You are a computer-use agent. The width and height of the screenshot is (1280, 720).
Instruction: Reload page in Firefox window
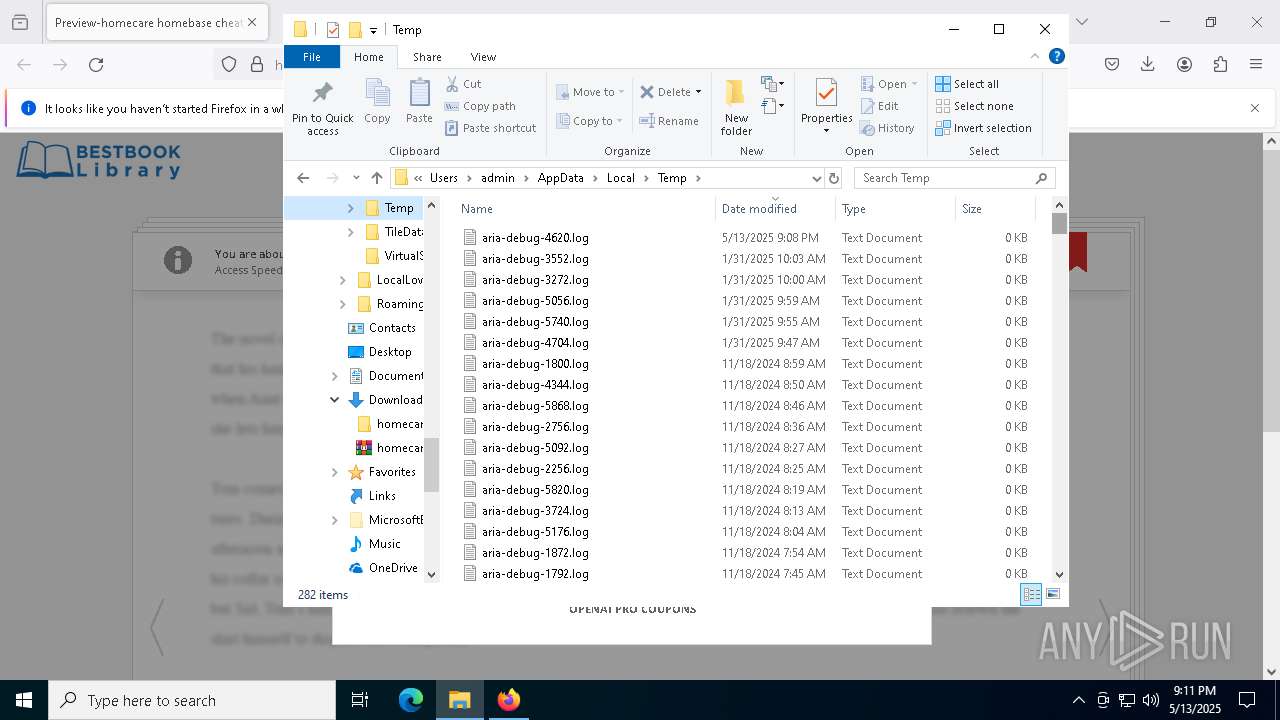(x=96, y=65)
